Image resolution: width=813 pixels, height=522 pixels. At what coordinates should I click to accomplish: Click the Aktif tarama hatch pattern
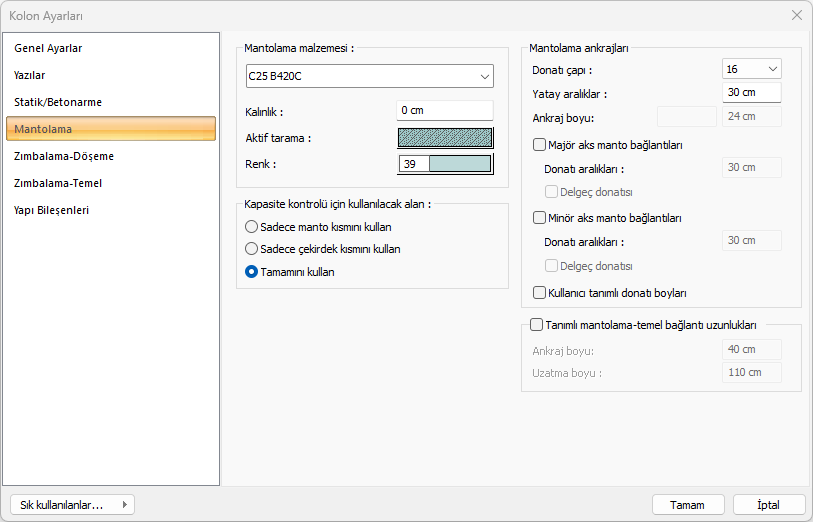pyautogui.click(x=445, y=137)
